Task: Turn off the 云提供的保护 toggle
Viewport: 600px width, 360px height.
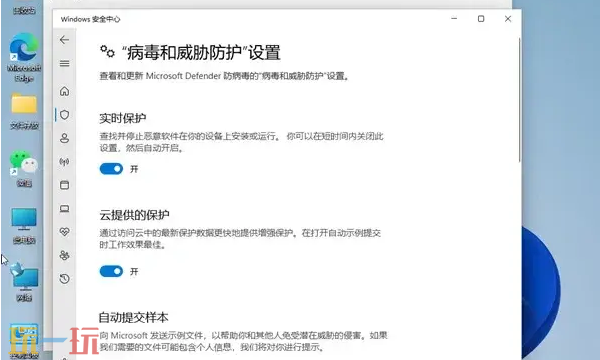Action: point(111,271)
